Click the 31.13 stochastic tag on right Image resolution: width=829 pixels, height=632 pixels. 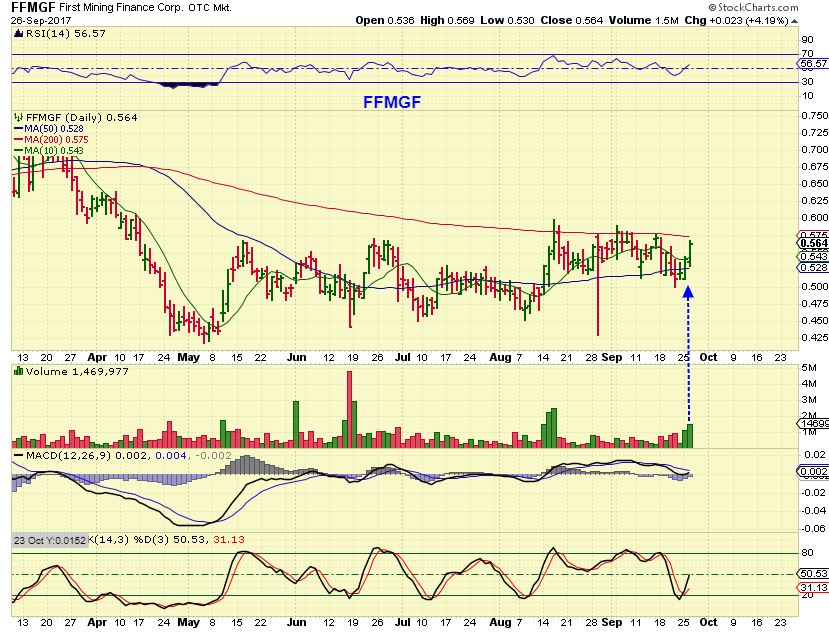tap(813, 588)
